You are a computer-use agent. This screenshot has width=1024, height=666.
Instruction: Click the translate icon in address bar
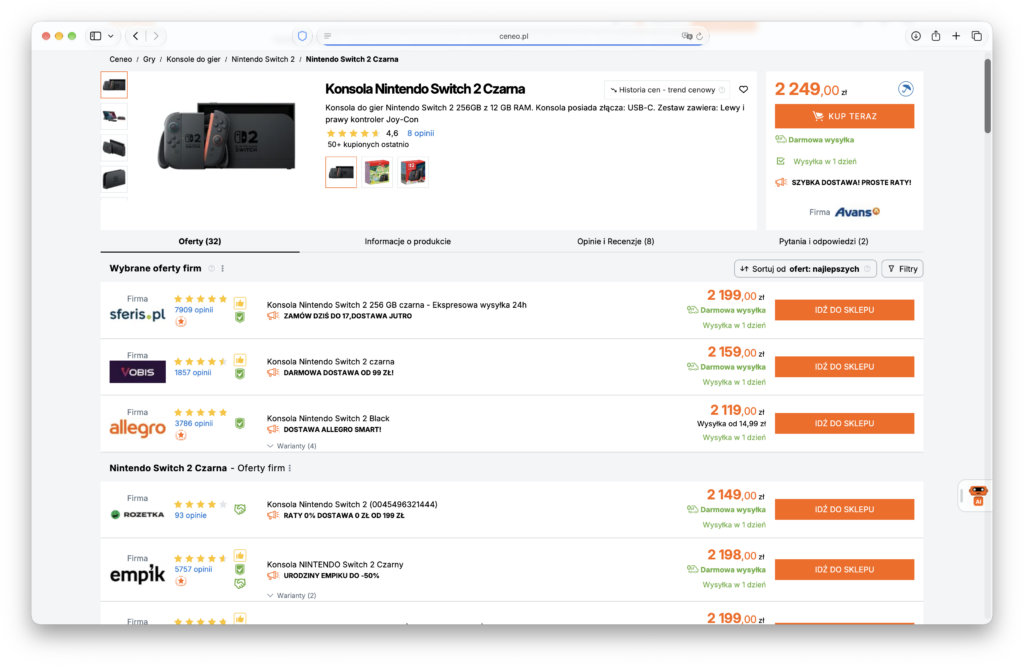pyautogui.click(x=686, y=36)
